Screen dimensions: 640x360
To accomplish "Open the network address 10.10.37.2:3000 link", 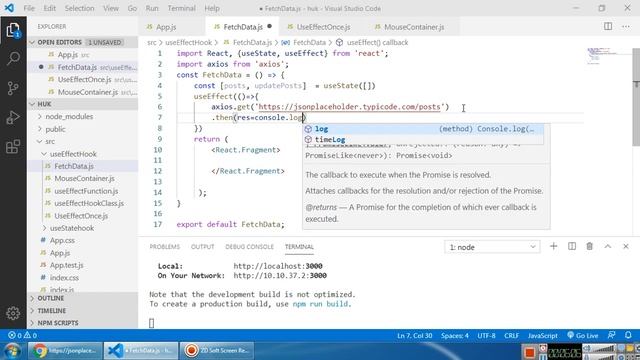I will point(280,276).
